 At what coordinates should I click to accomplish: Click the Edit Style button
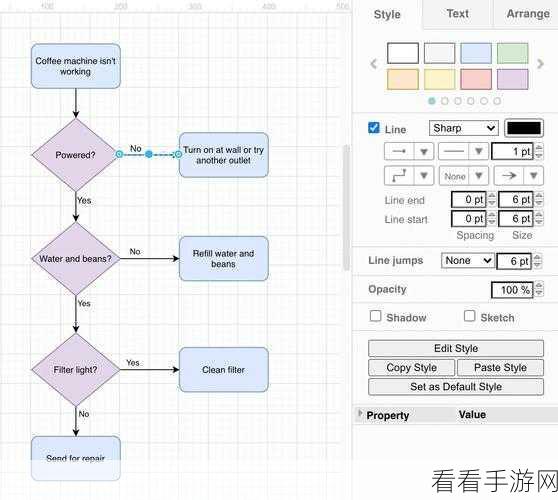tap(456, 348)
